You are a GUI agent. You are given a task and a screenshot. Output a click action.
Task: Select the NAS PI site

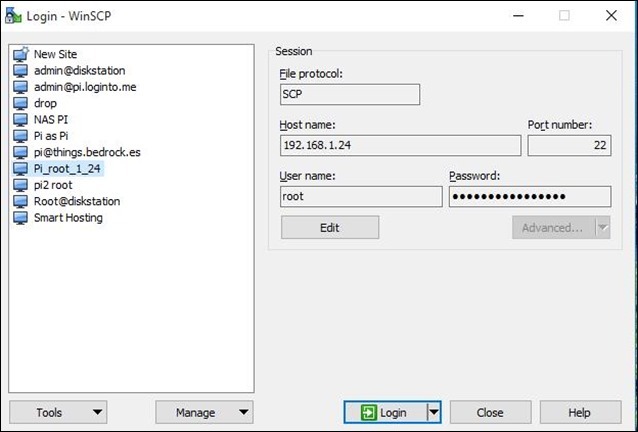pos(51,120)
